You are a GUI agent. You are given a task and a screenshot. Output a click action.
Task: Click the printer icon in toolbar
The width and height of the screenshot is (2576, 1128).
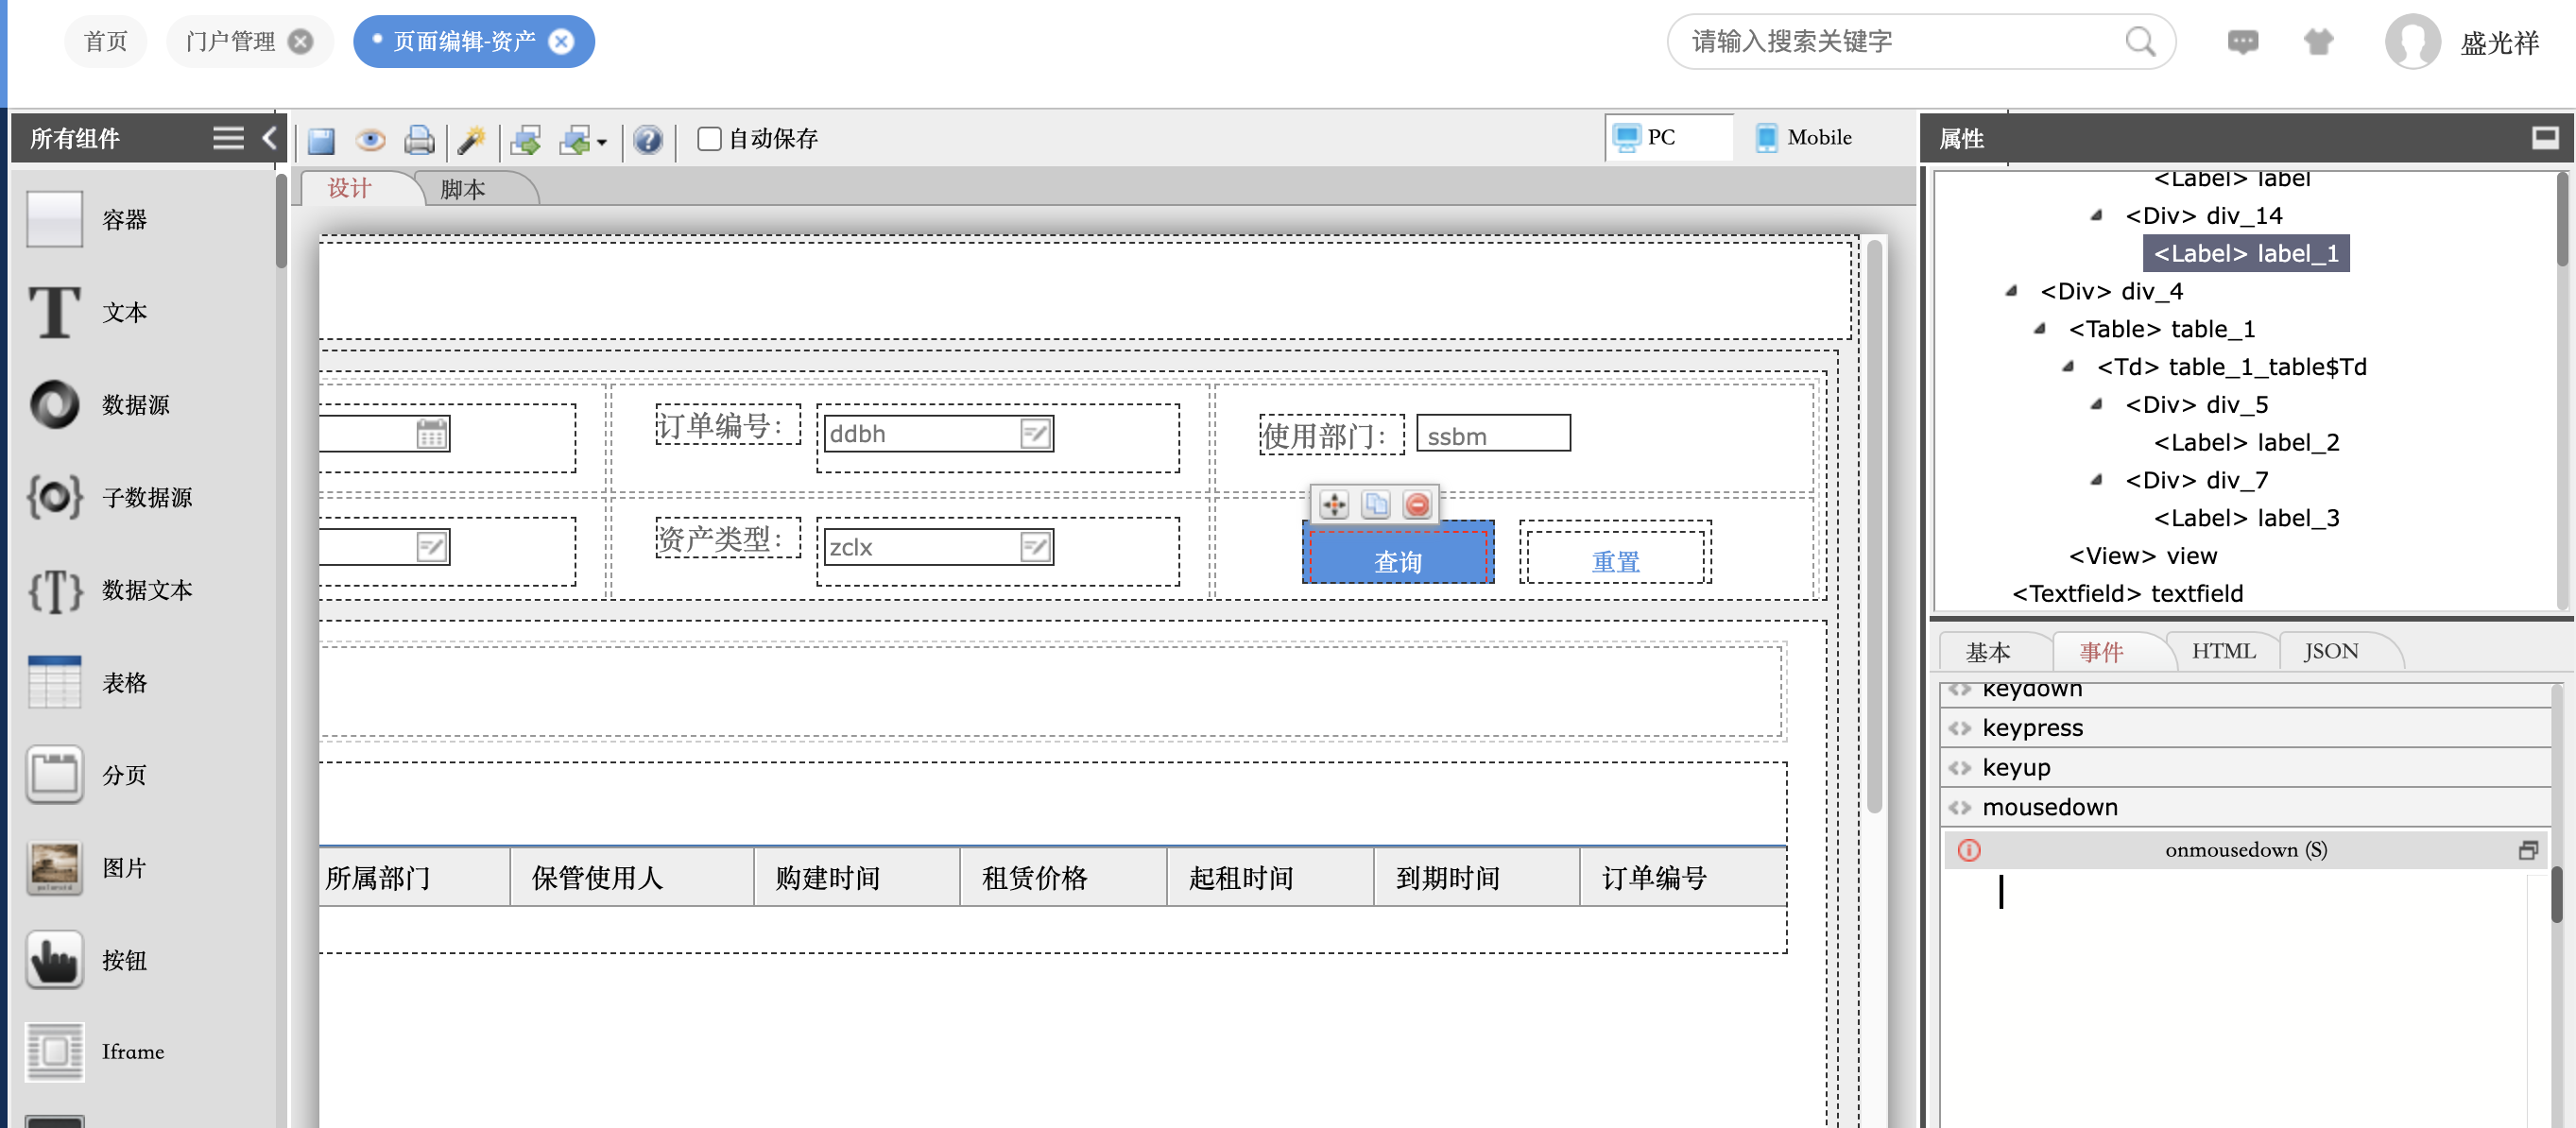point(419,140)
